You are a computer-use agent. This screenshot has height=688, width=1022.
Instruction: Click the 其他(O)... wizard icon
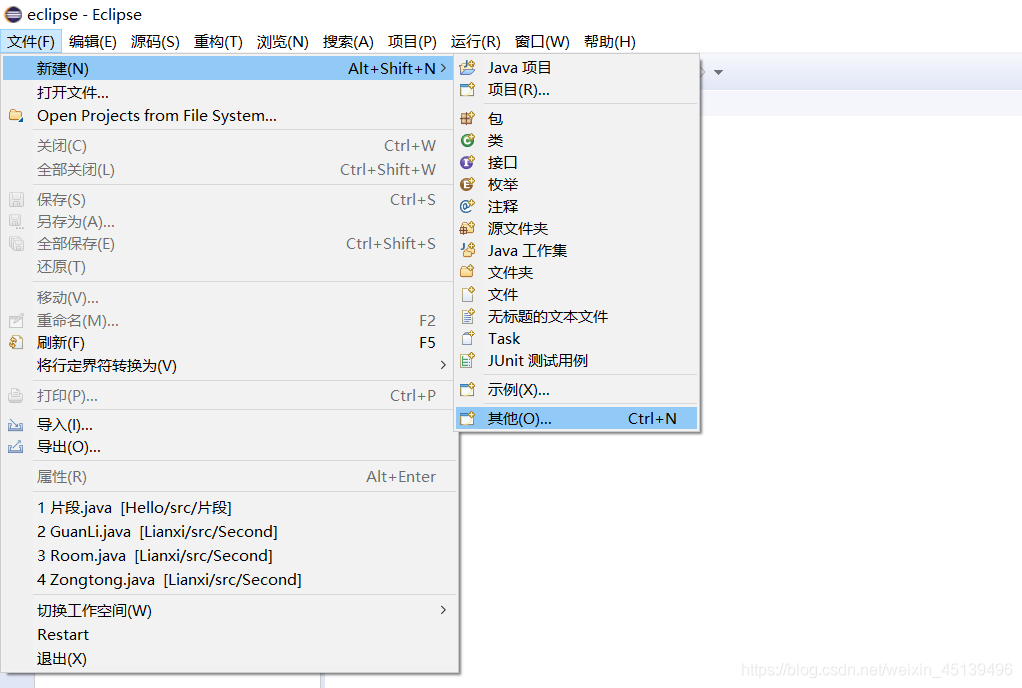(x=467, y=418)
